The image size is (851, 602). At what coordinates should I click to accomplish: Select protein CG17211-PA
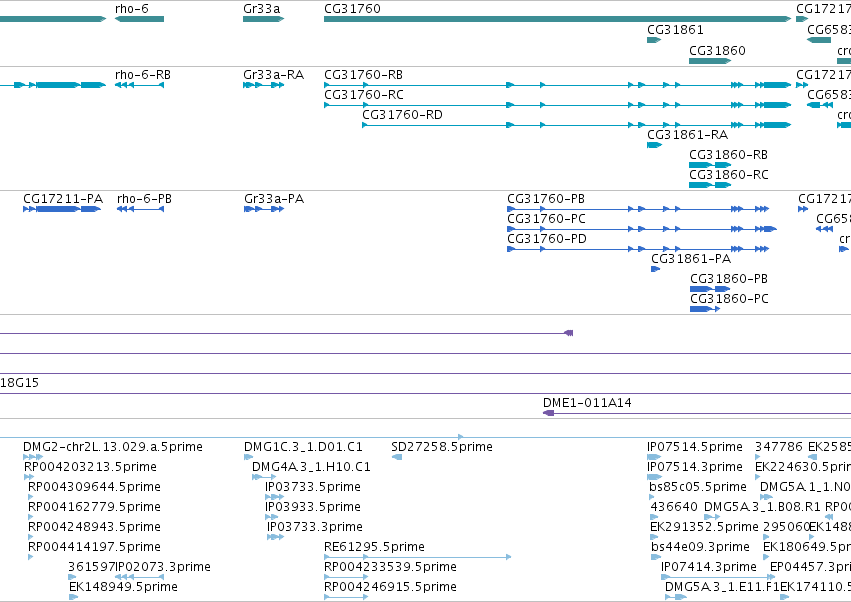click(x=62, y=210)
